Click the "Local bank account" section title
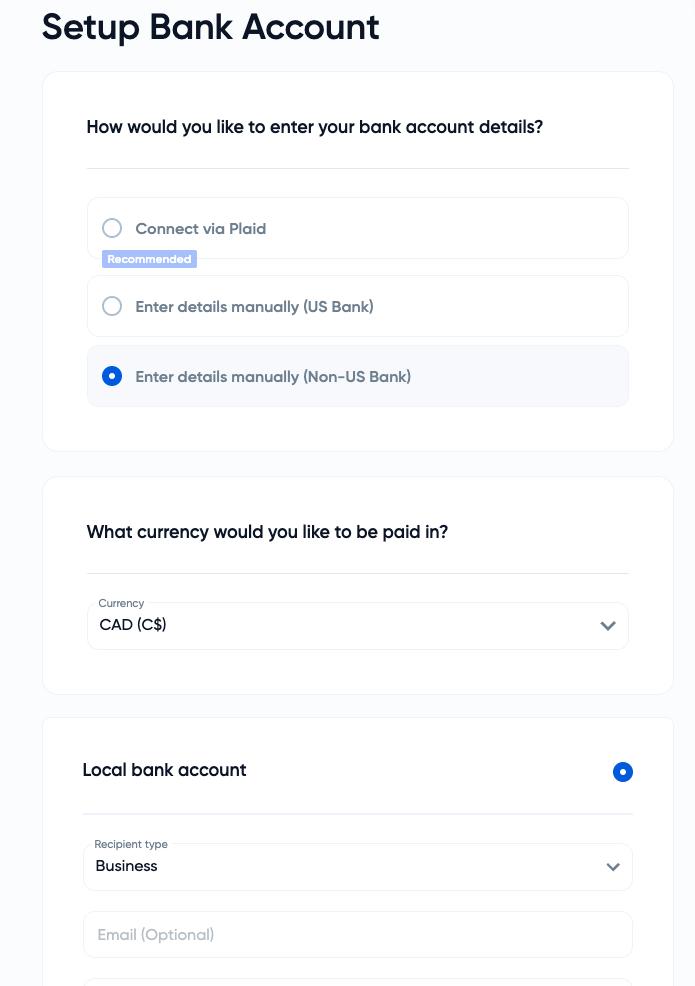 click(x=165, y=770)
